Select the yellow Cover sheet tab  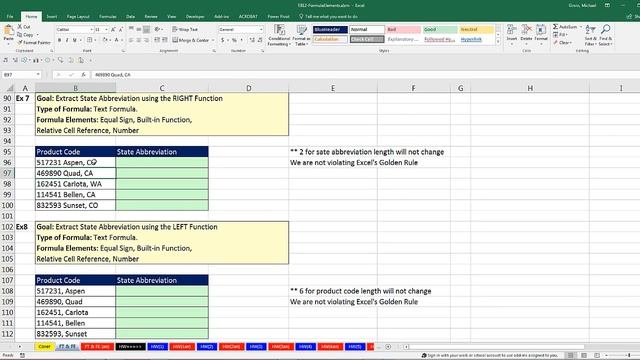pos(44,347)
